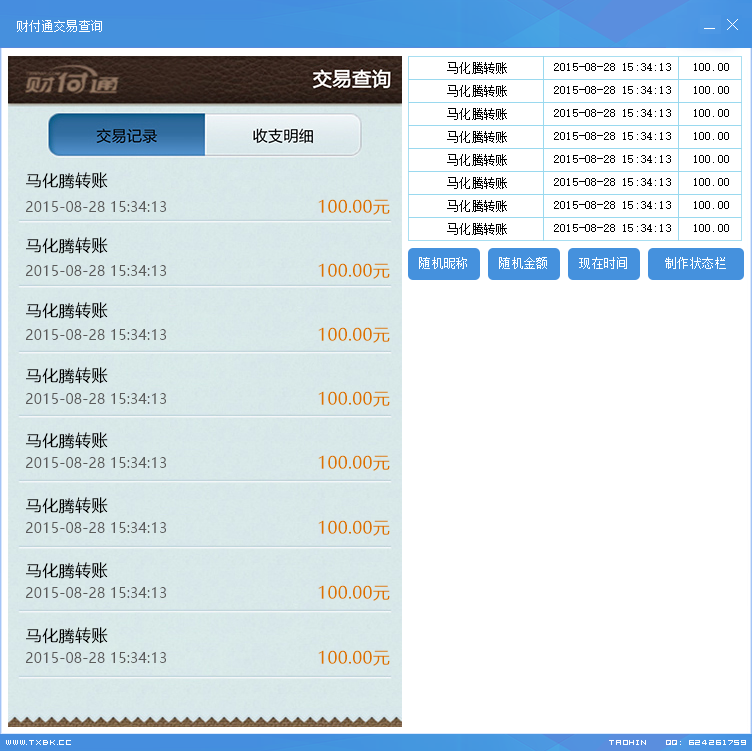This screenshot has height=751, width=752.
Task: Click the 随机昵称 button
Action: pyautogui.click(x=444, y=263)
